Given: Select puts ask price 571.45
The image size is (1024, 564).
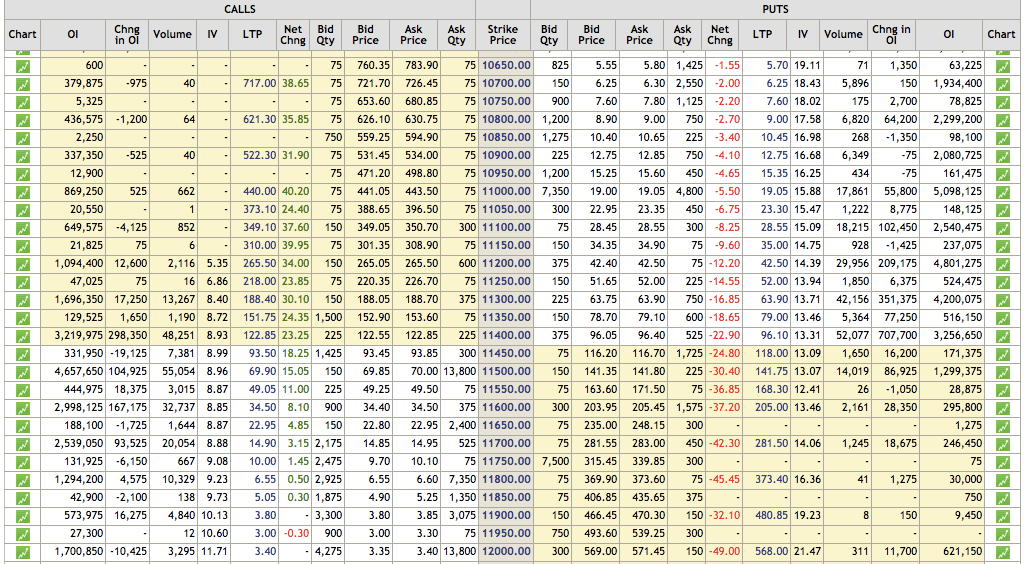Looking at the screenshot, I should pyautogui.click(x=648, y=551).
